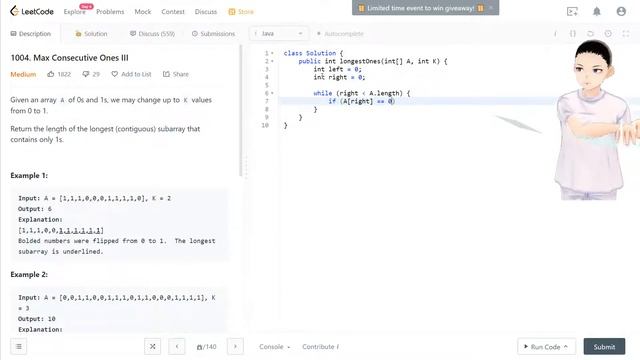Run Code button
The height and width of the screenshot is (360, 640).
(547, 347)
